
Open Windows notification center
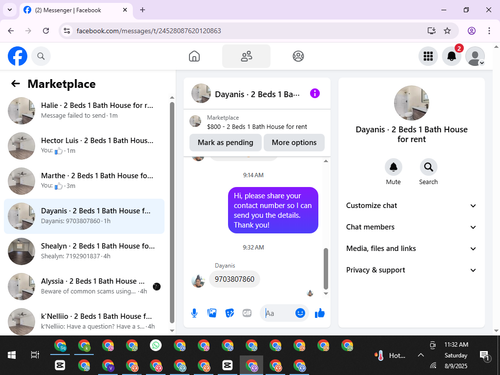[485, 356]
